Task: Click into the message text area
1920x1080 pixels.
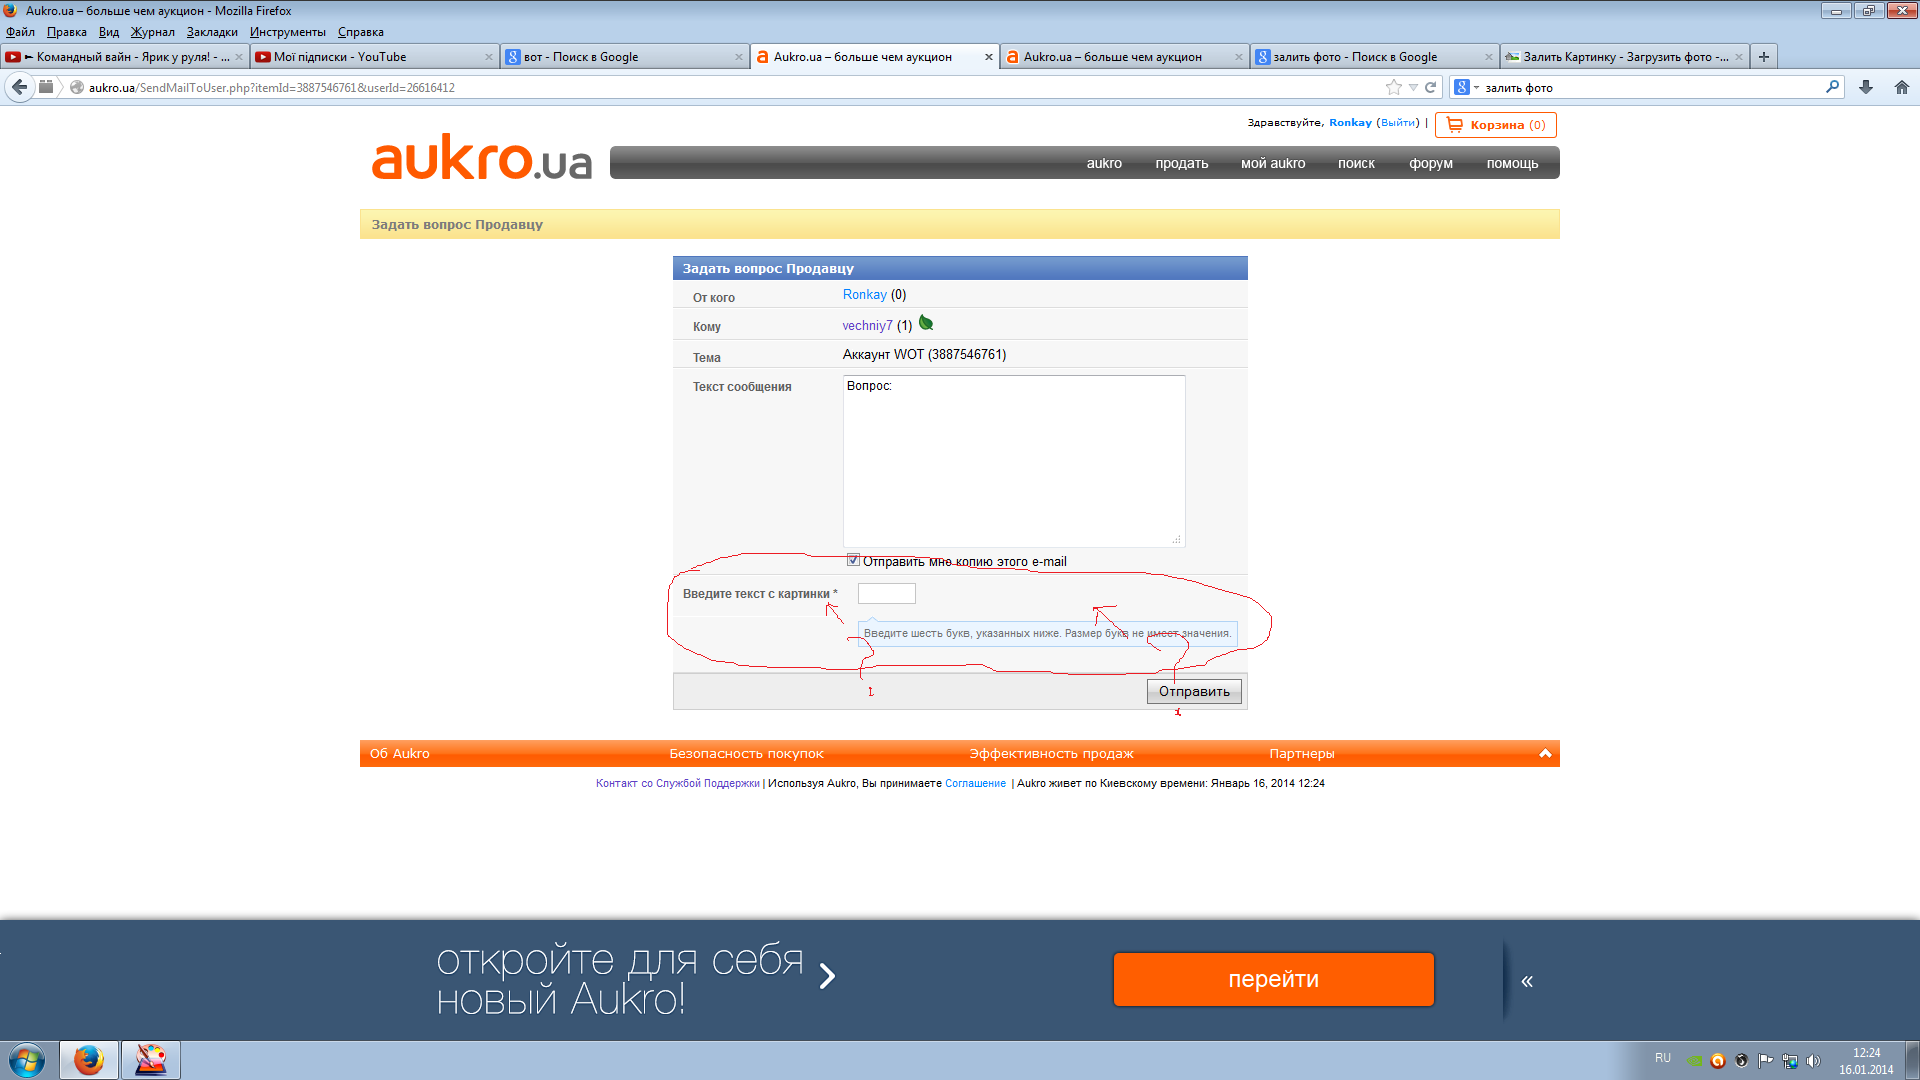Action: (1014, 461)
